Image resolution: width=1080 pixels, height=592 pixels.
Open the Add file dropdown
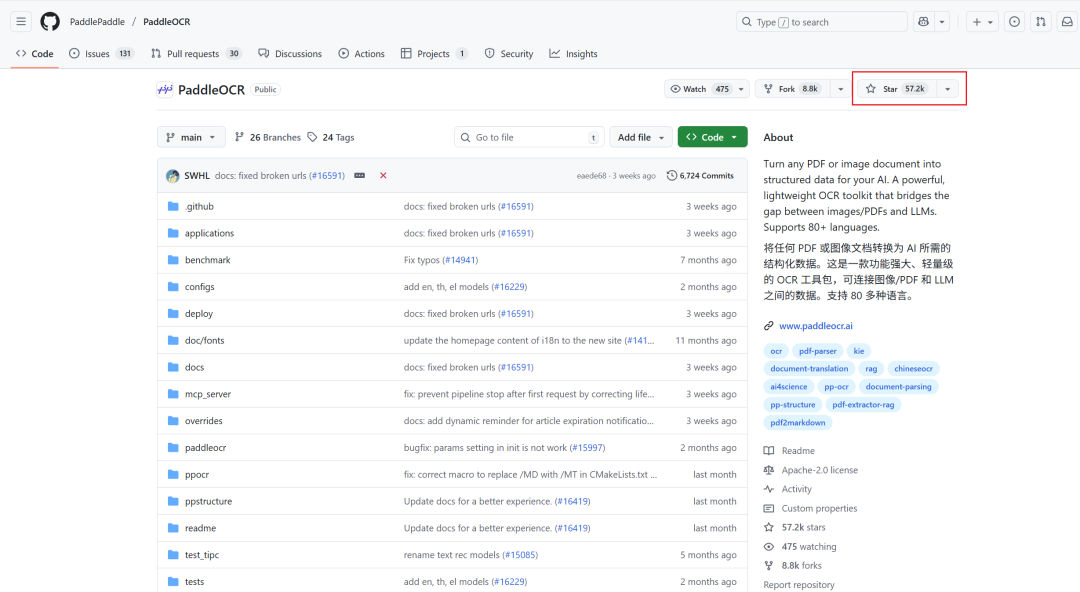point(641,137)
